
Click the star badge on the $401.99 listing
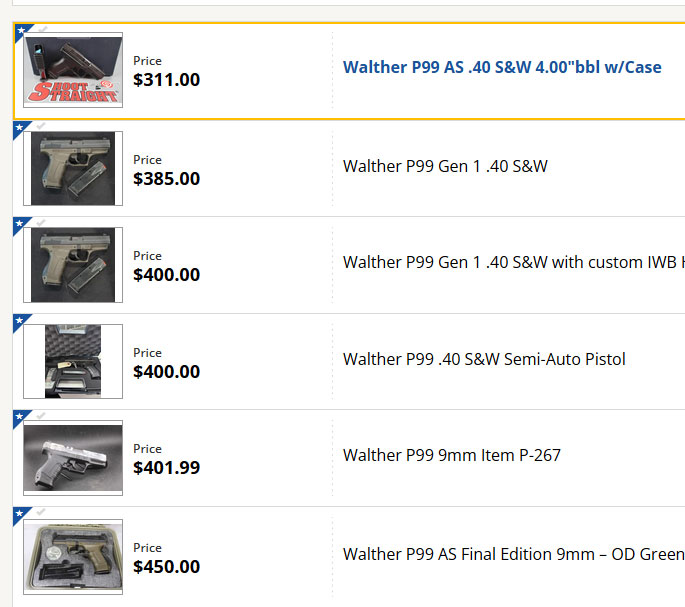point(20,417)
